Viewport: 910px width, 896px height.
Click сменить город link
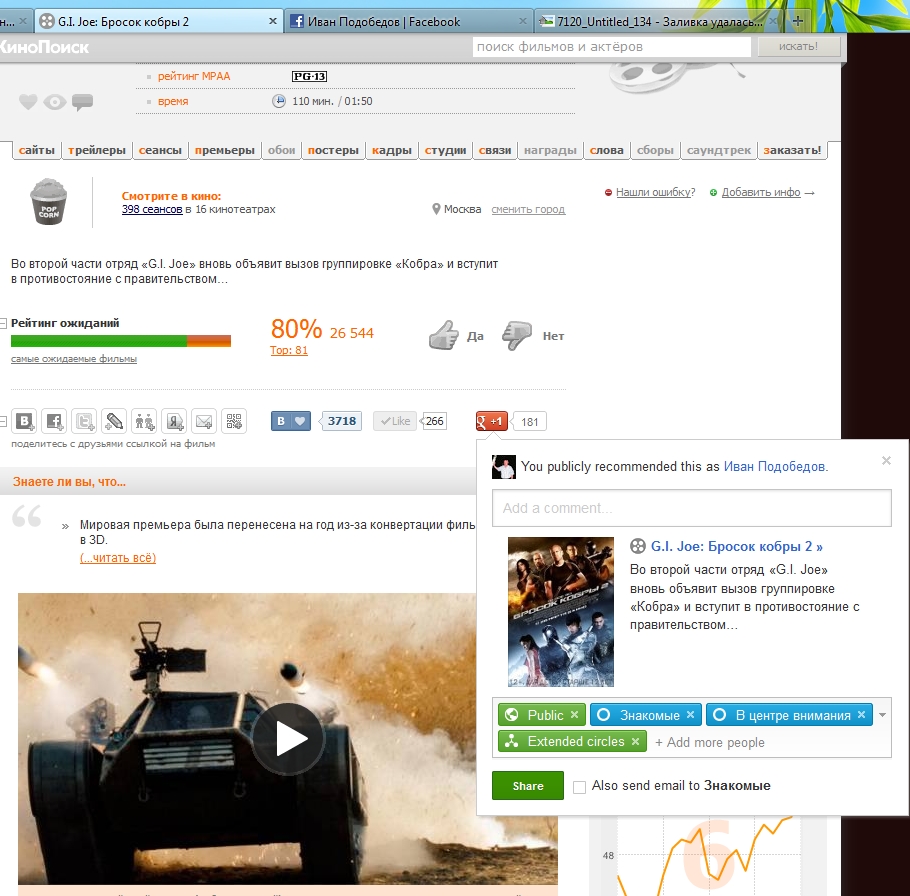click(x=528, y=209)
